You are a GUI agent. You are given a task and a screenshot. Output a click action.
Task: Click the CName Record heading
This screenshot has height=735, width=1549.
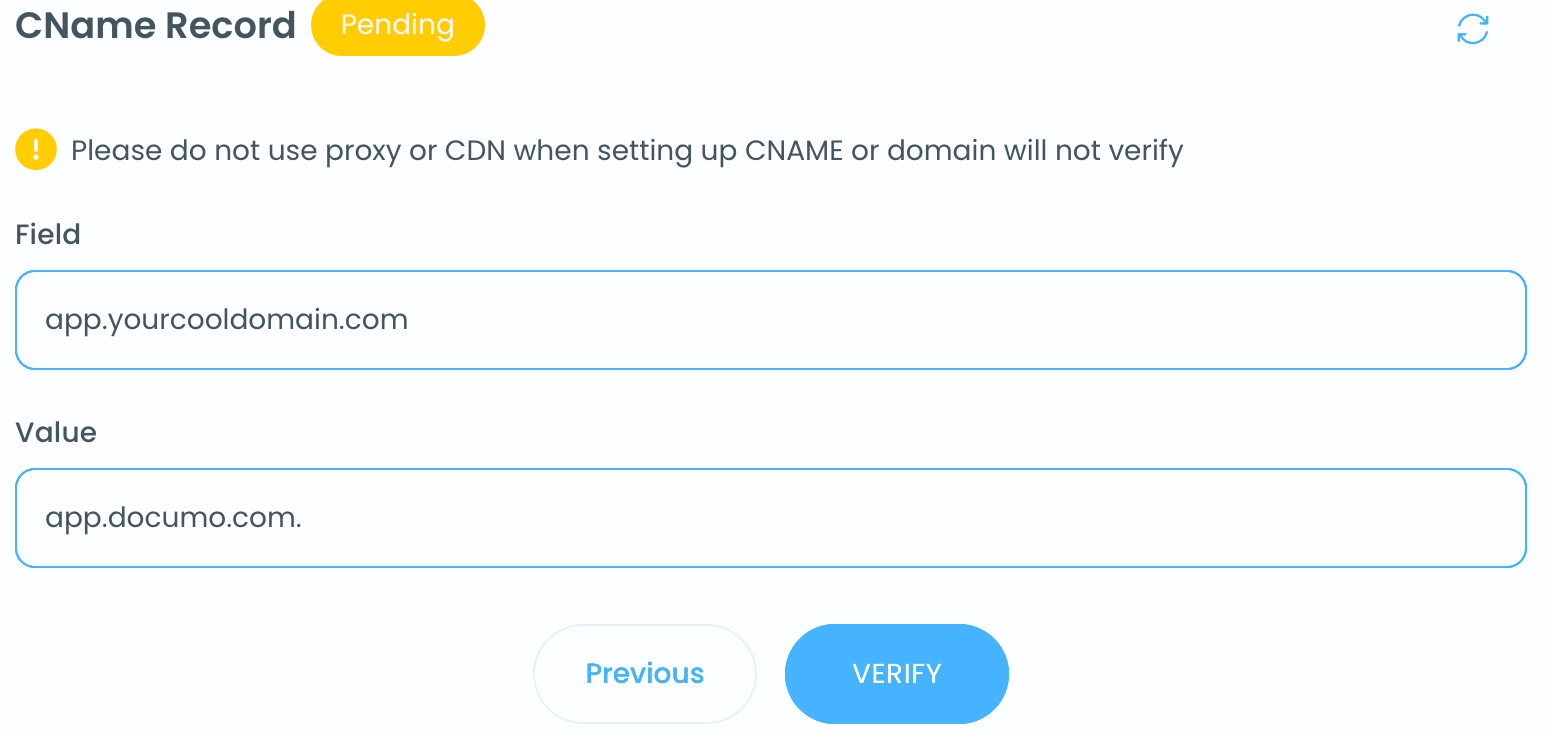tap(156, 26)
